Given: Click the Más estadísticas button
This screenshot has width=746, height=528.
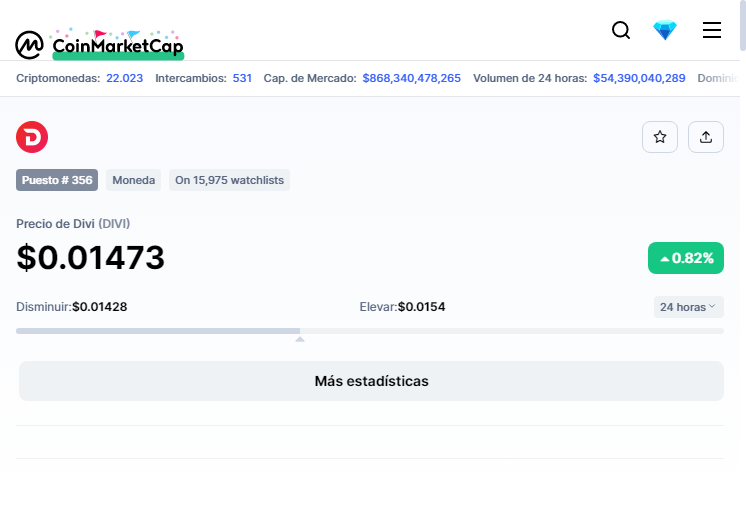Looking at the screenshot, I should (x=372, y=381).
